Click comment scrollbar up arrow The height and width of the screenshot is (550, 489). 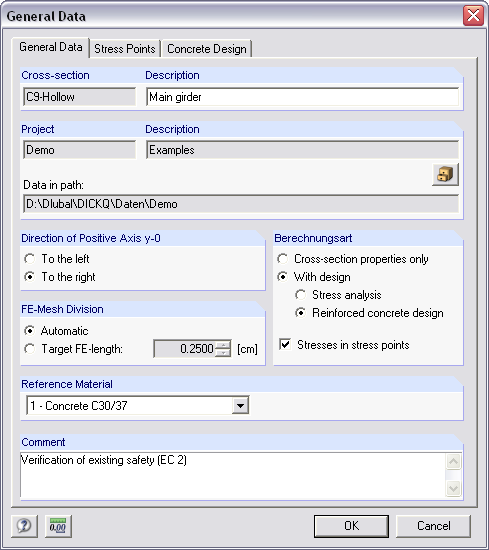453,461
